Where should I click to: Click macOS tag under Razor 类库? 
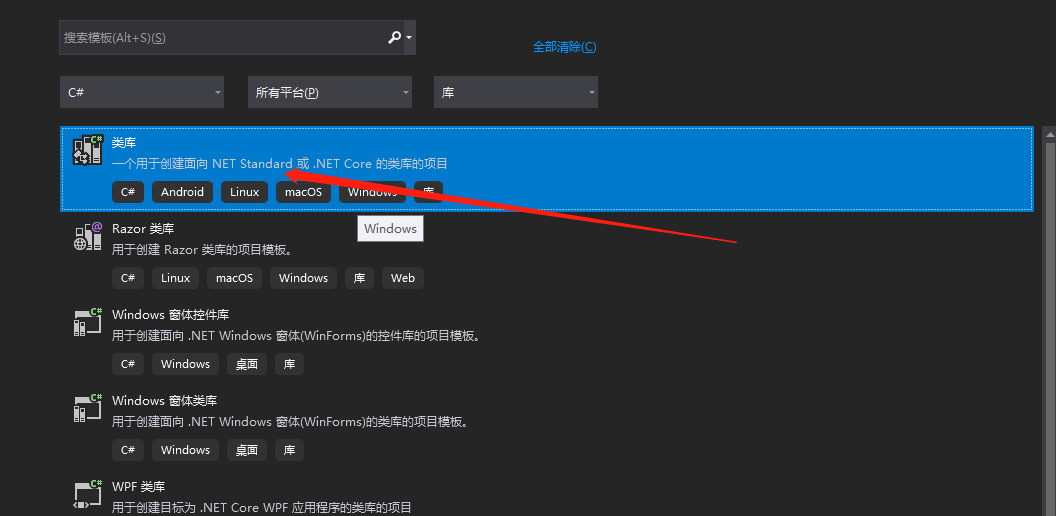[x=235, y=278]
